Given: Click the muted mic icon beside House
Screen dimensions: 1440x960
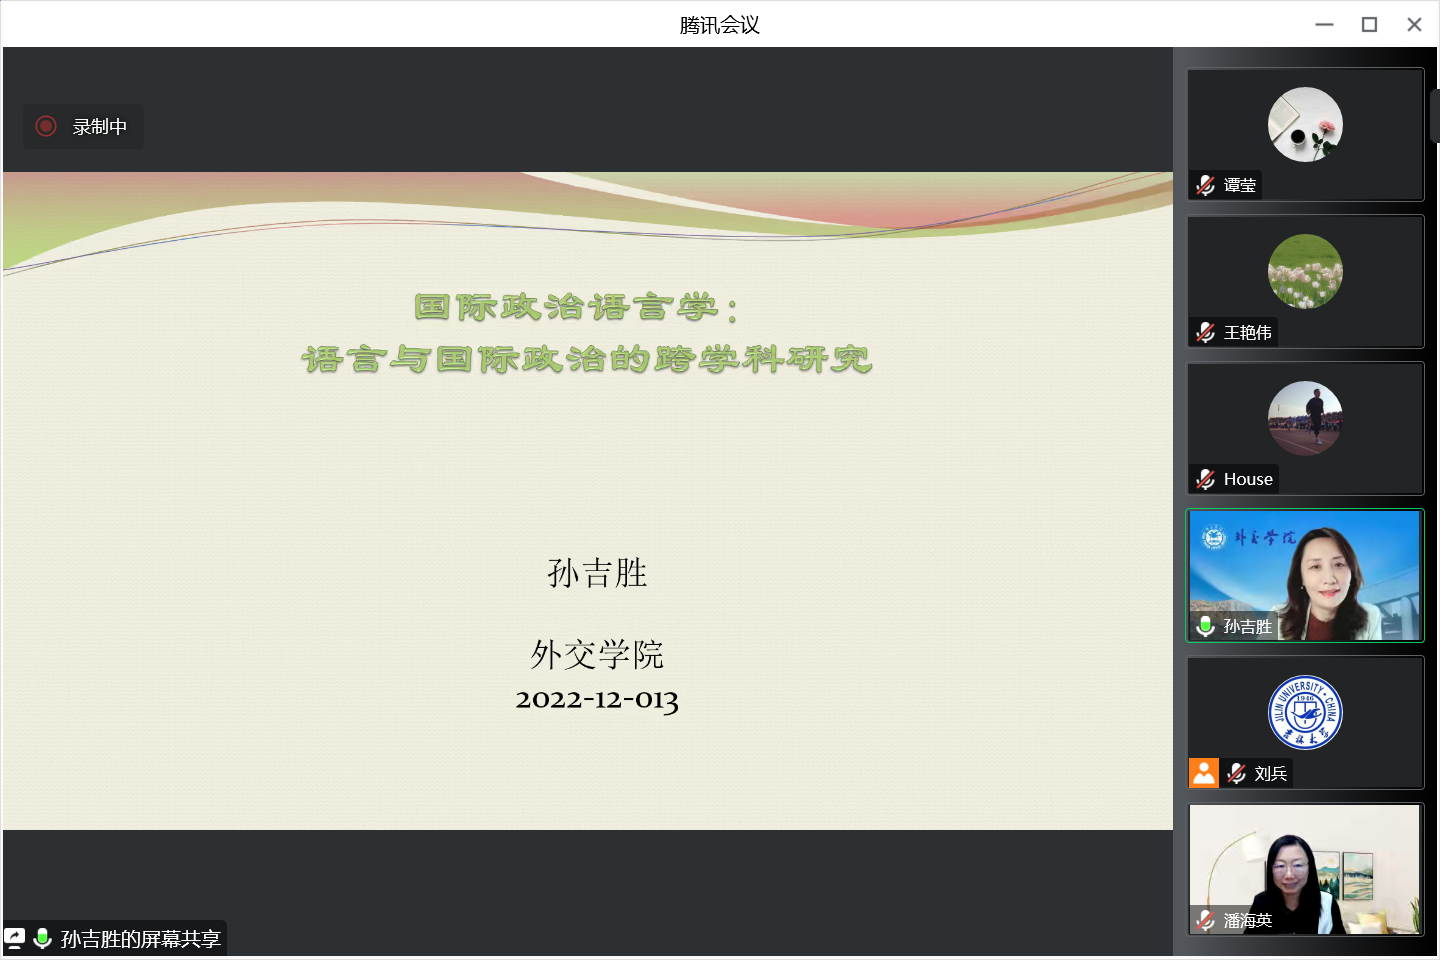Looking at the screenshot, I should click(x=1206, y=479).
